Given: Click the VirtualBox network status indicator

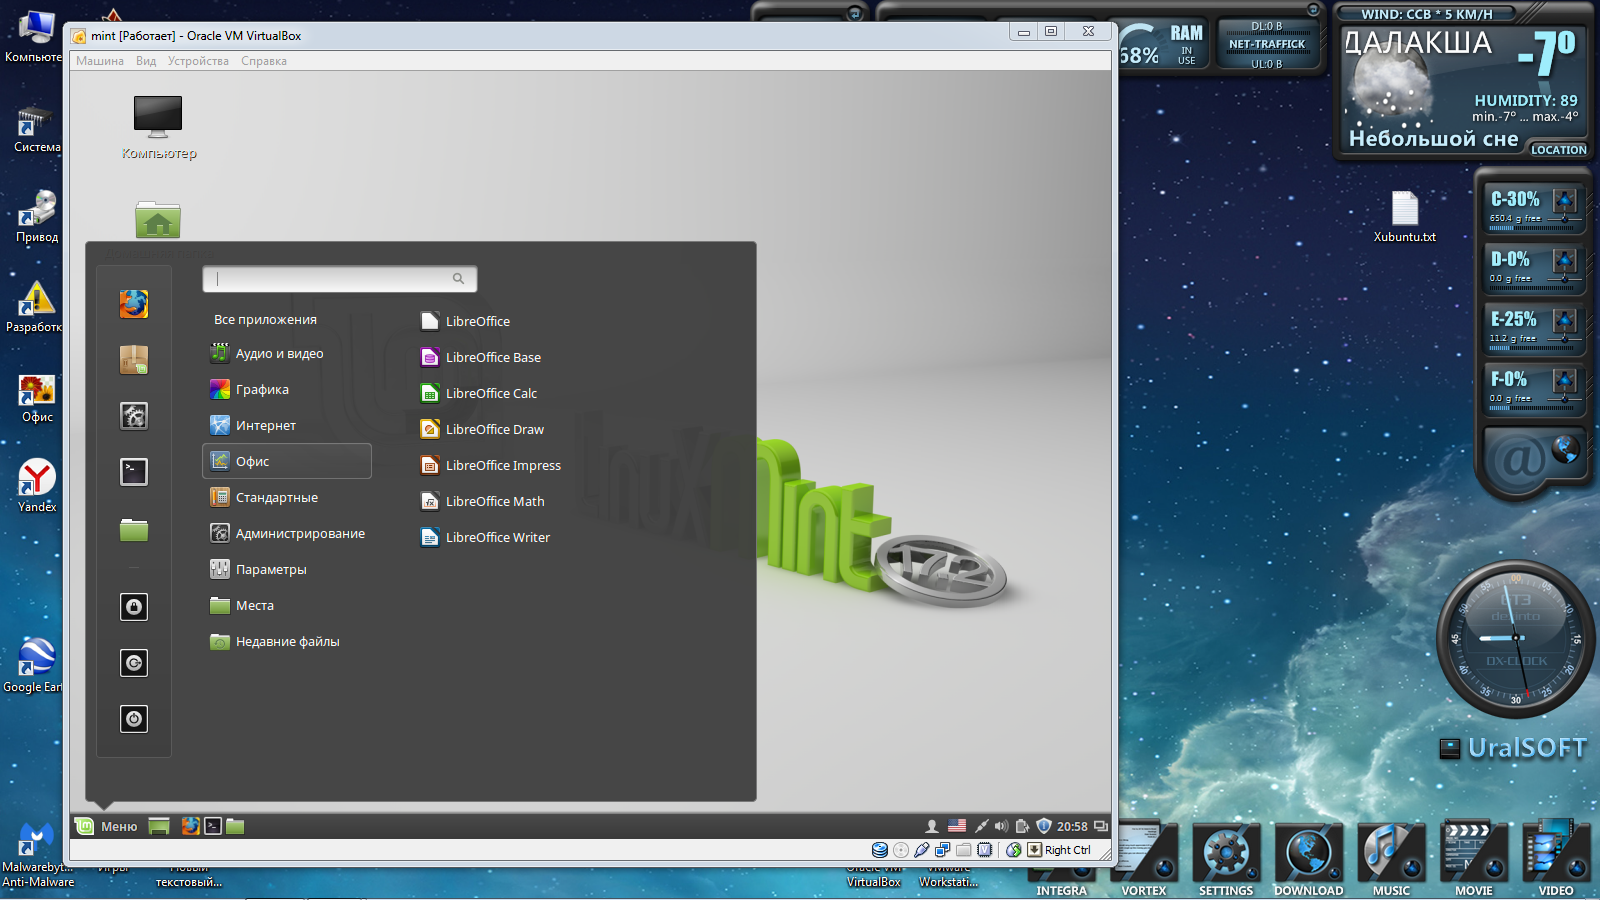Looking at the screenshot, I should point(943,850).
